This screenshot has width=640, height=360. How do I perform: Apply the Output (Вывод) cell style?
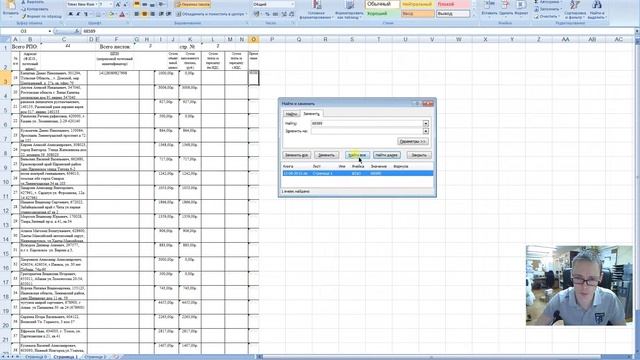[x=453, y=14]
